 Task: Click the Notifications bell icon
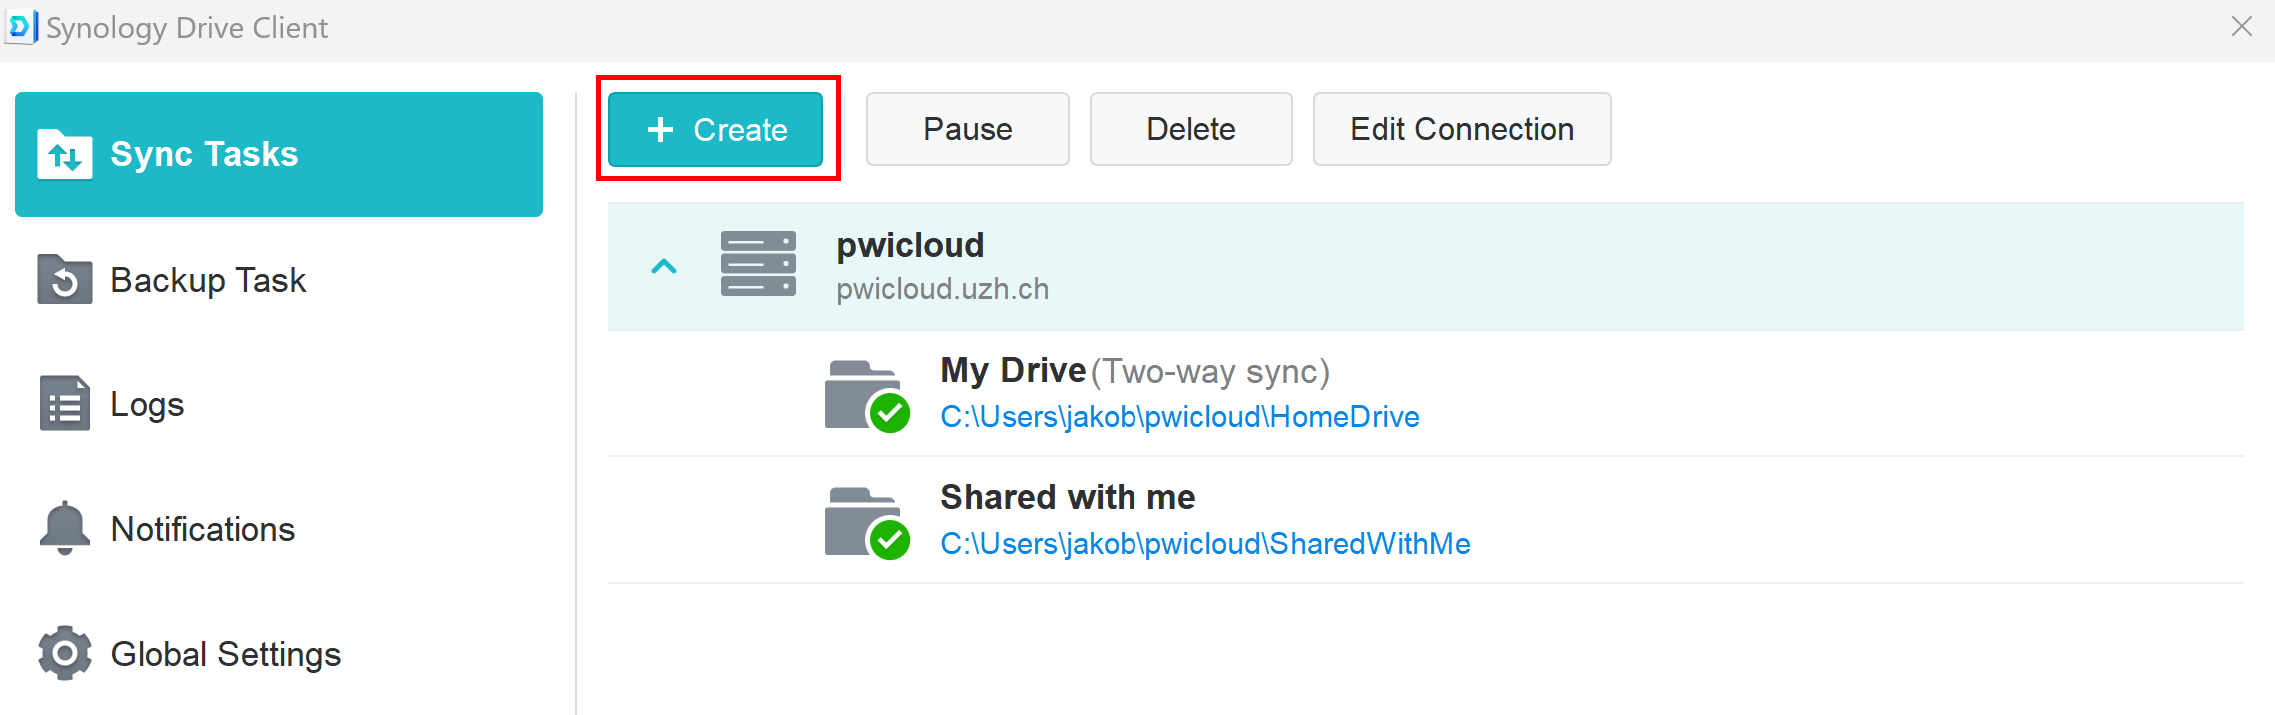tap(65, 528)
